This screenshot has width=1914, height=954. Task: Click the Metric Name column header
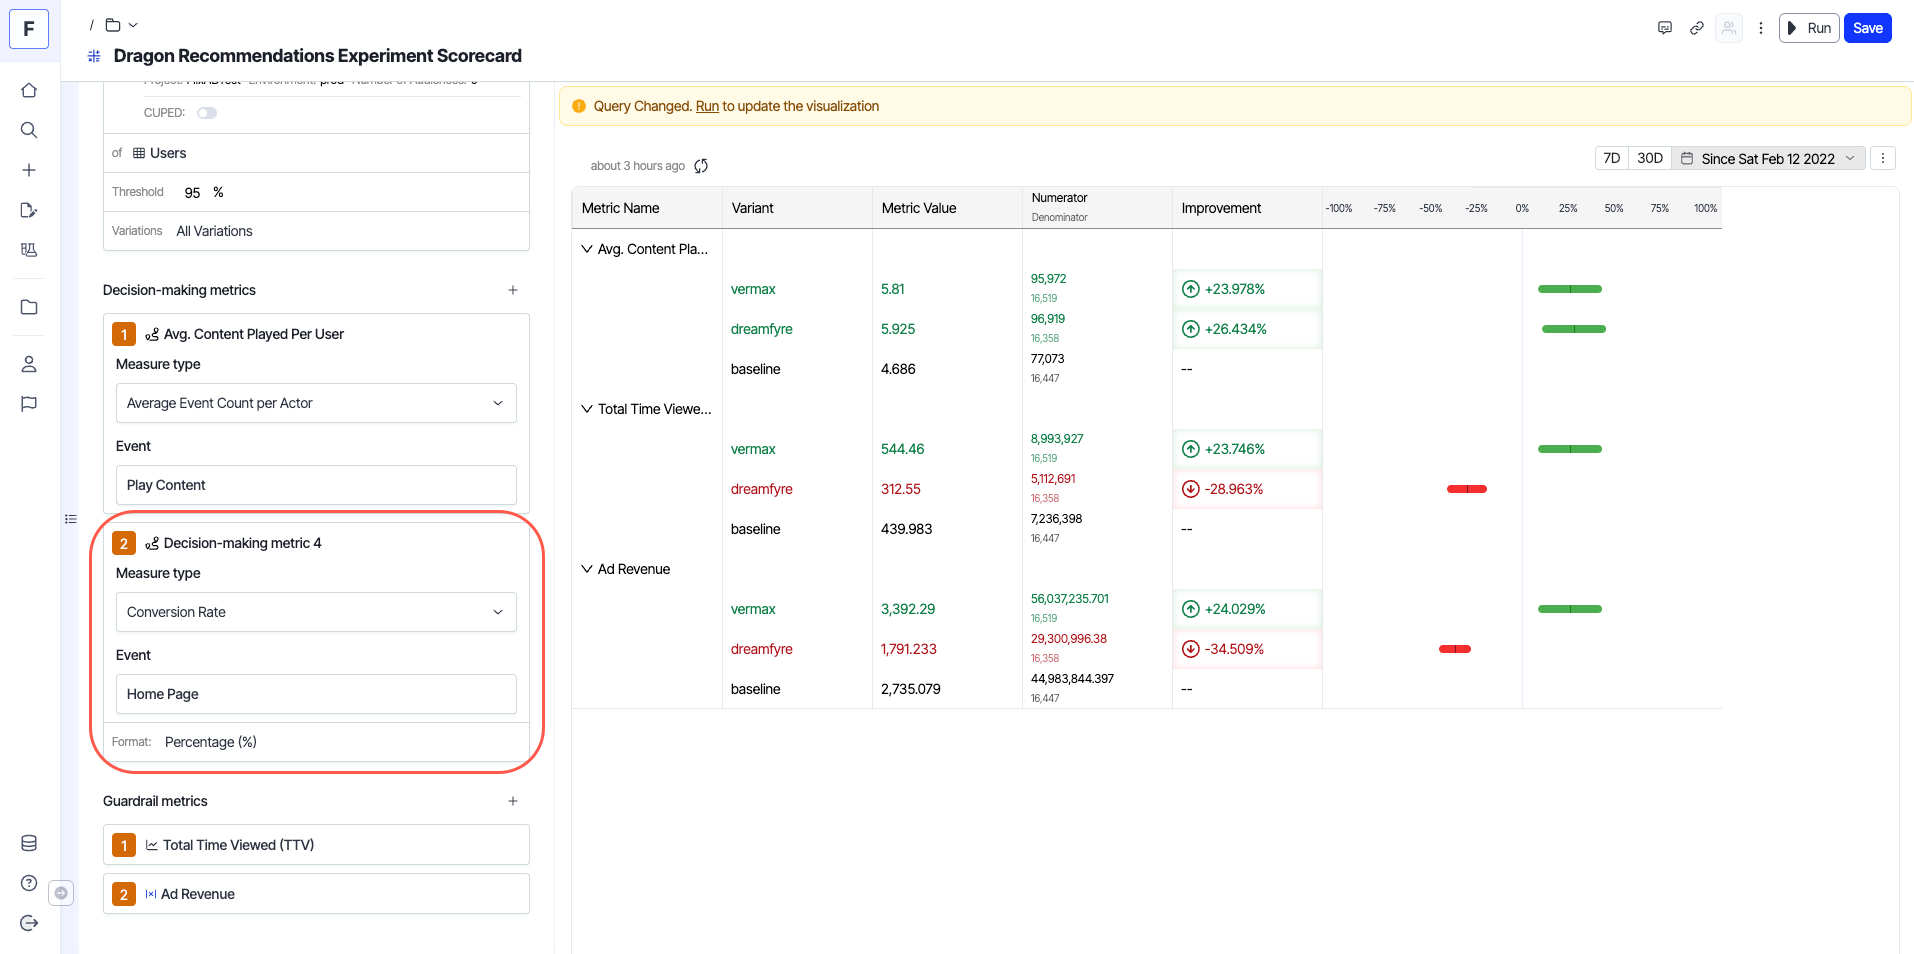coord(647,208)
